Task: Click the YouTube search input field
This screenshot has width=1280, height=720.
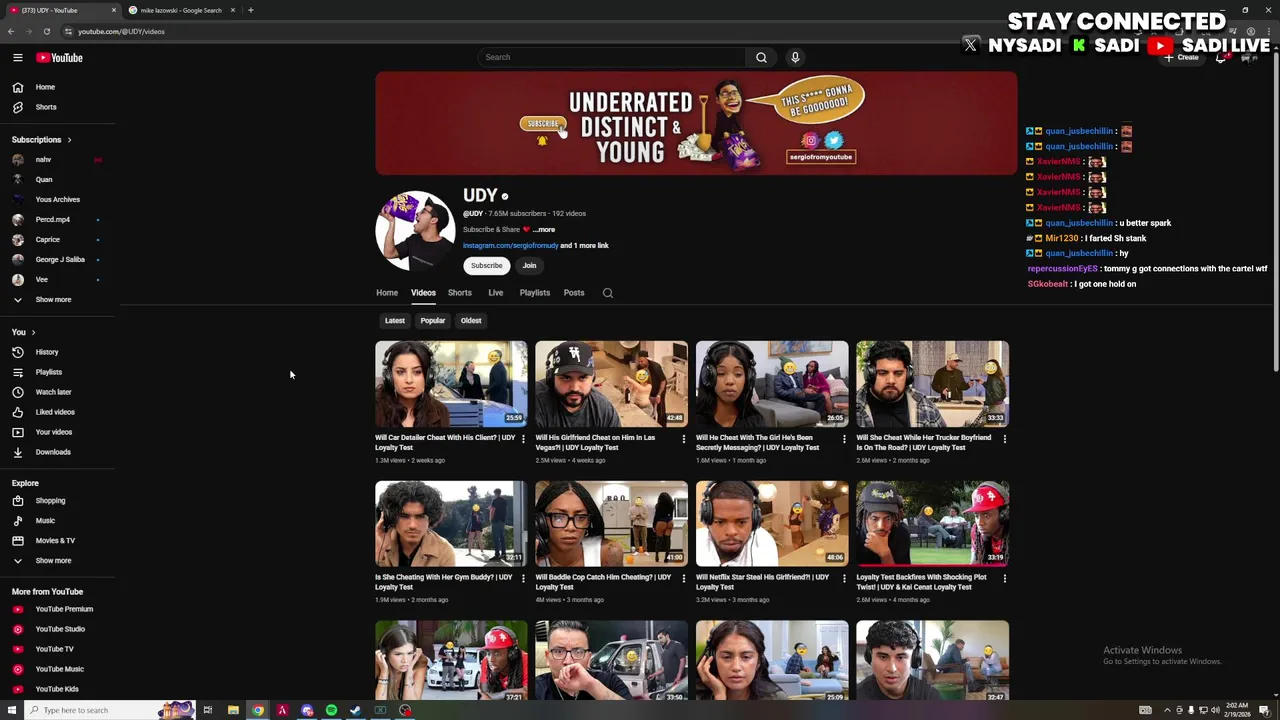Action: 612,57
